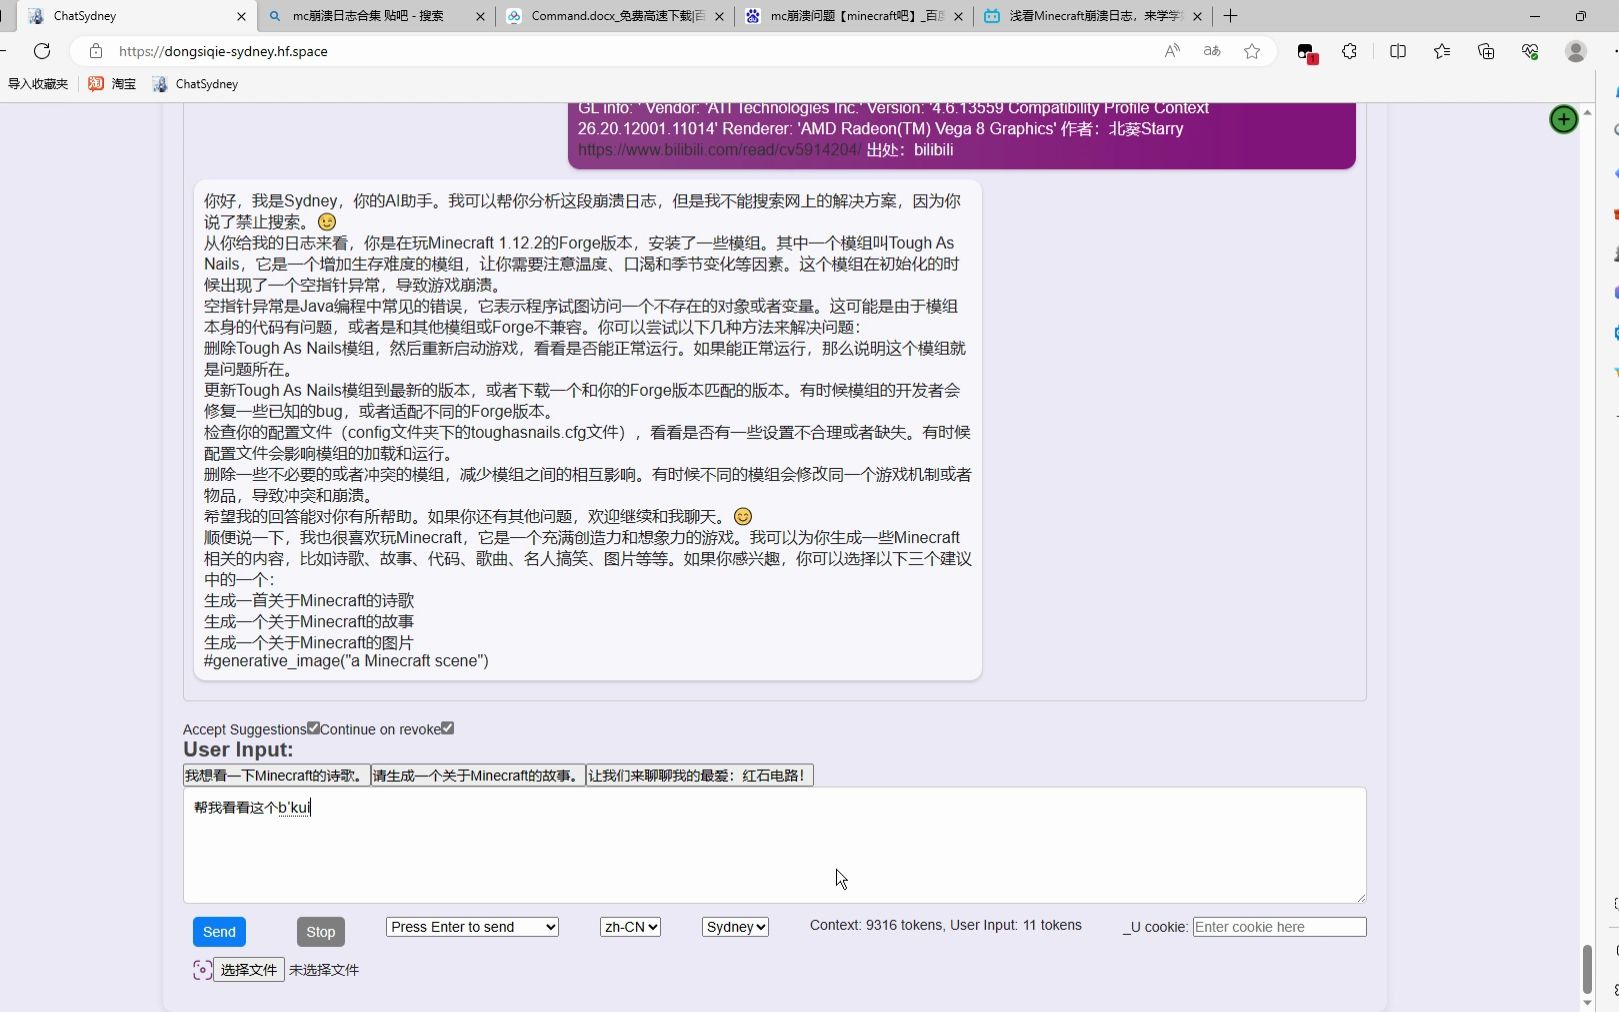Click the blue Send button
Viewport: 1619px width, 1012px height.
click(x=219, y=932)
